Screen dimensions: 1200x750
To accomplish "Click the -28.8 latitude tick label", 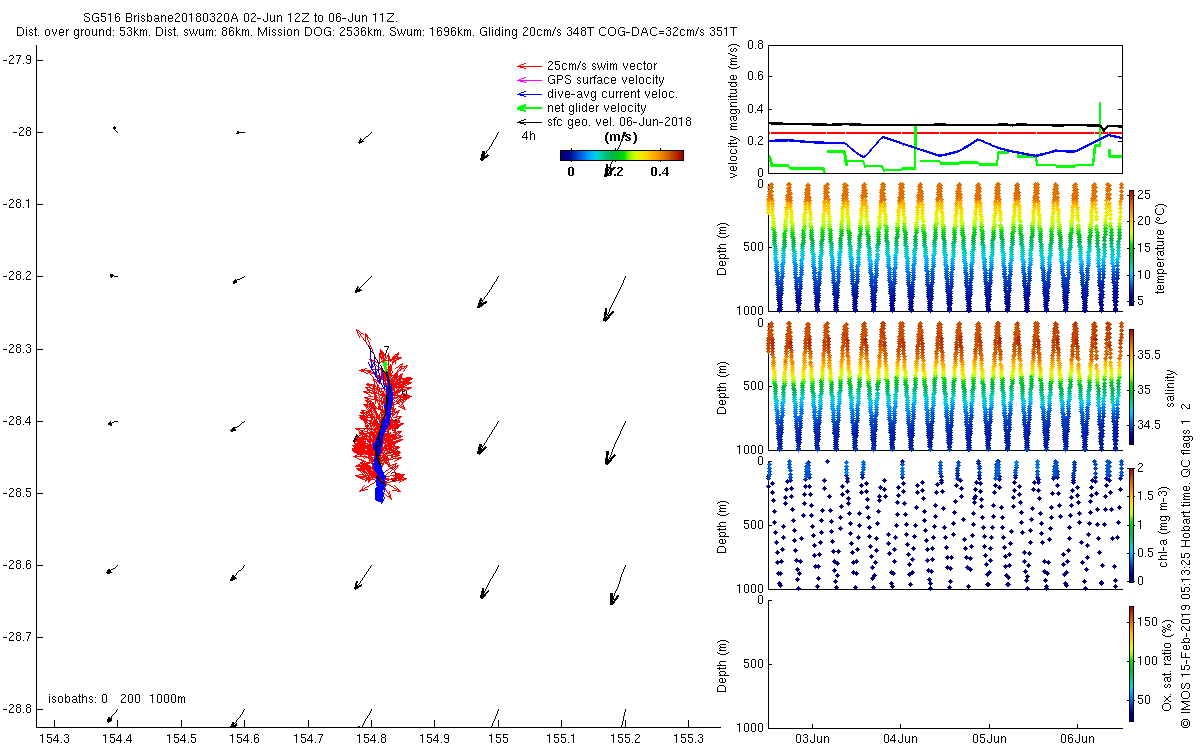I will point(17,709).
